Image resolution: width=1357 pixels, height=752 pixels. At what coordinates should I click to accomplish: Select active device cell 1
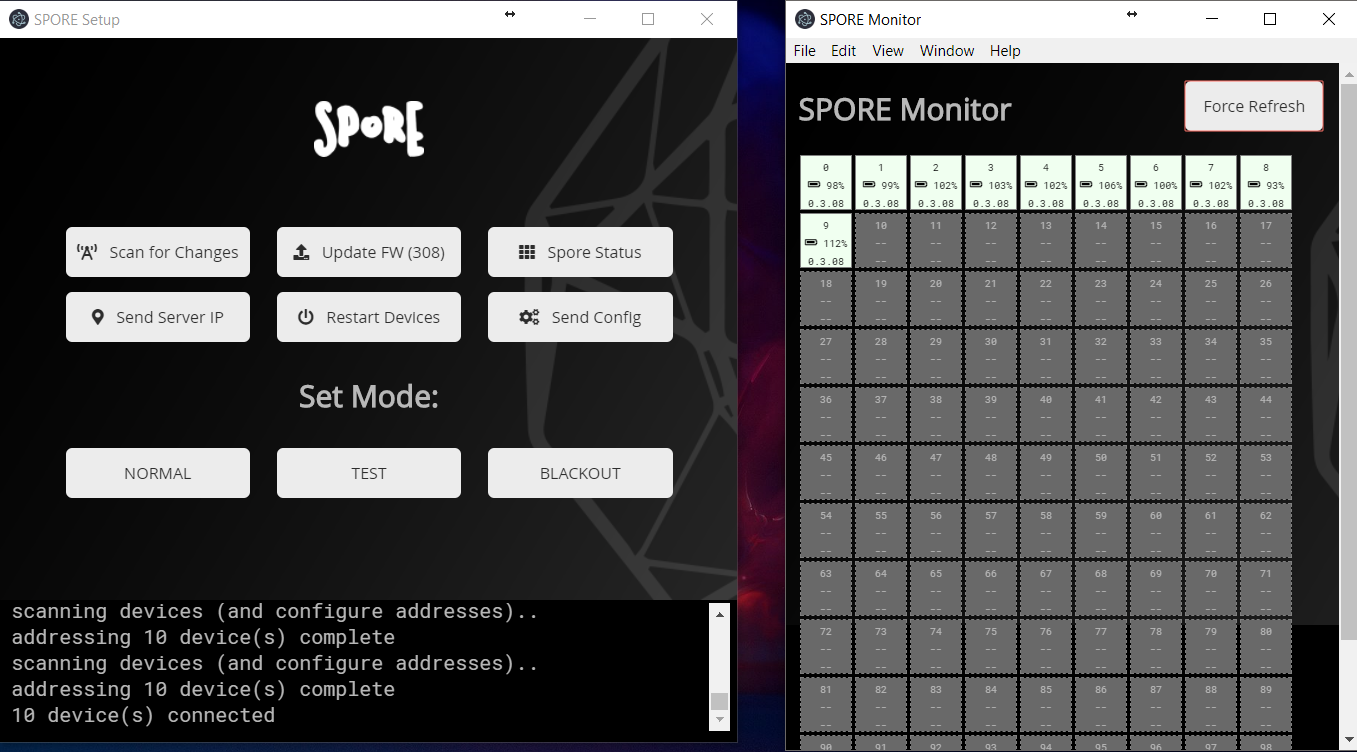[881, 183]
